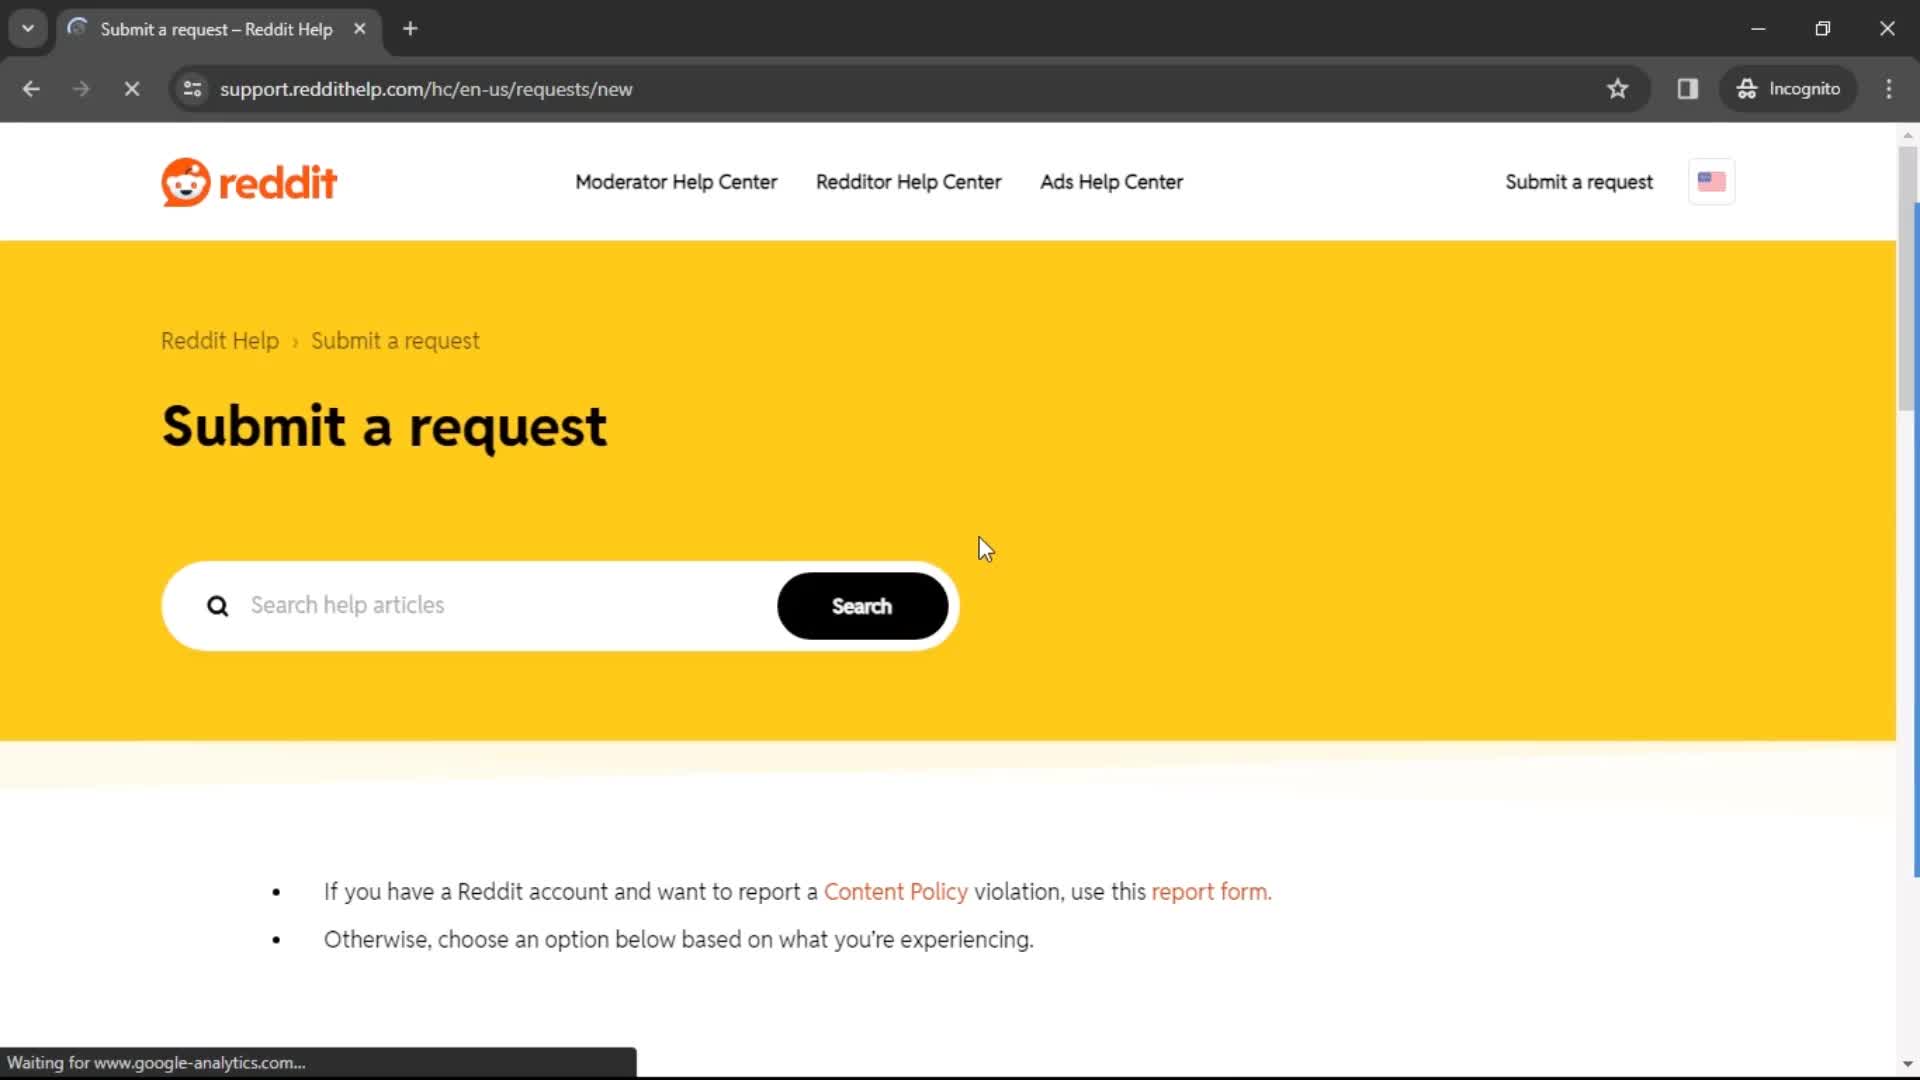Open the Redditor Help Center link

(x=909, y=182)
